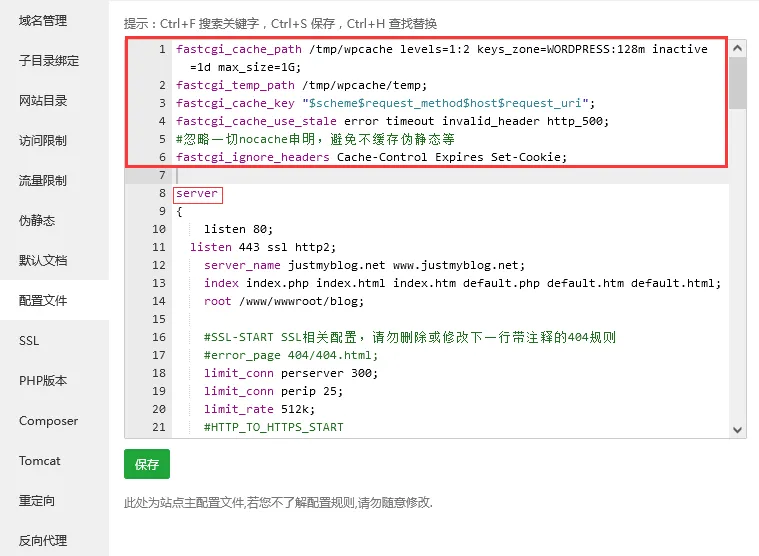This screenshot has height=556, width=759.
Task: Select 默认文档 in the sidebar
Action: 43,261
